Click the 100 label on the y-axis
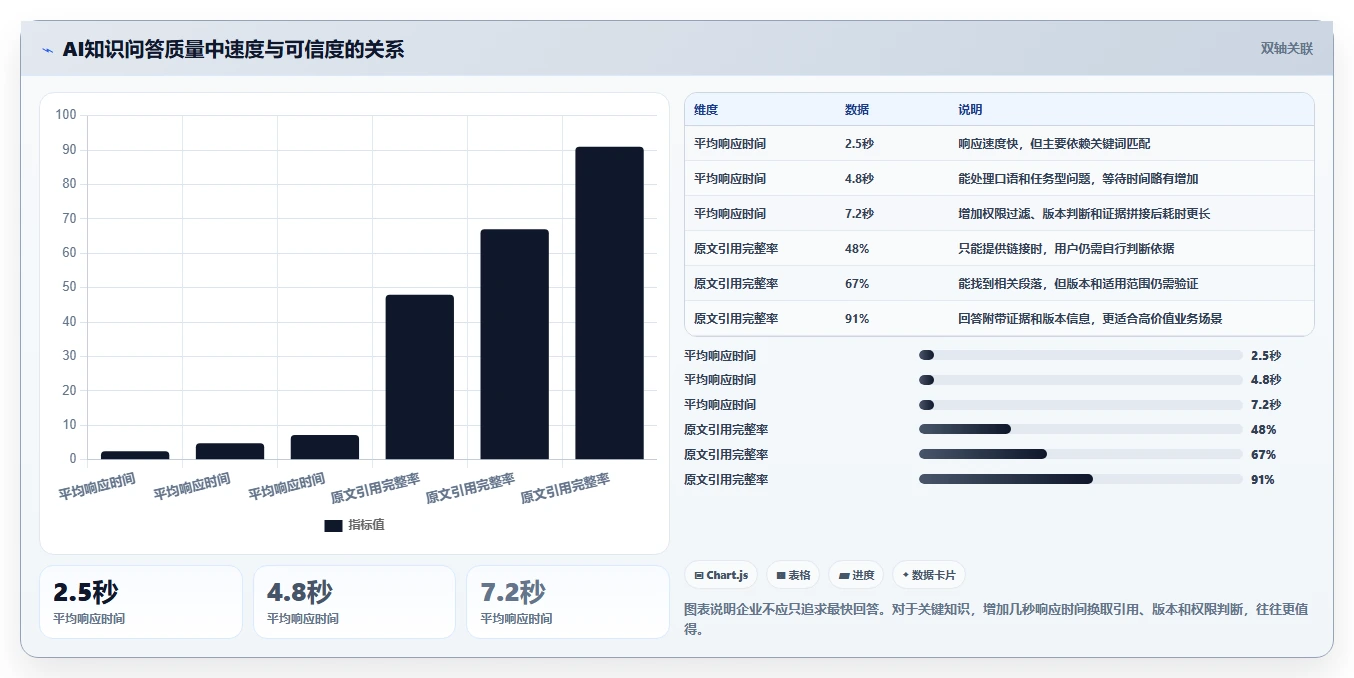Viewport: 1354px width, 678px height. [66, 115]
